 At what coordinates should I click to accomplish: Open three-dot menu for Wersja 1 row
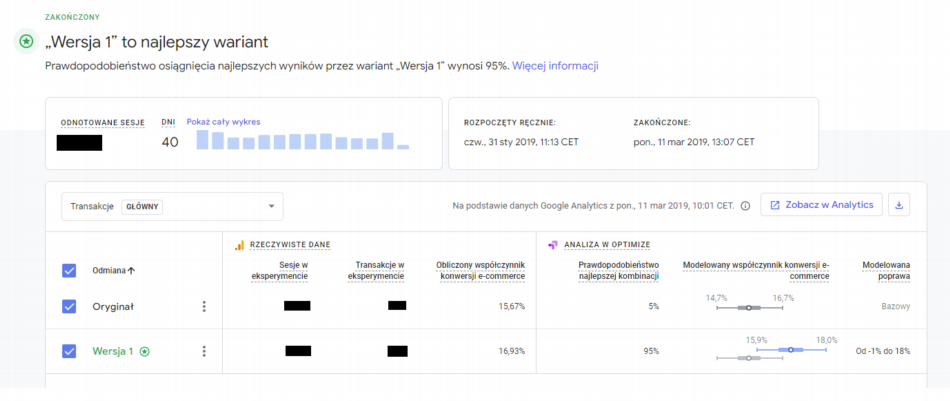click(x=204, y=351)
